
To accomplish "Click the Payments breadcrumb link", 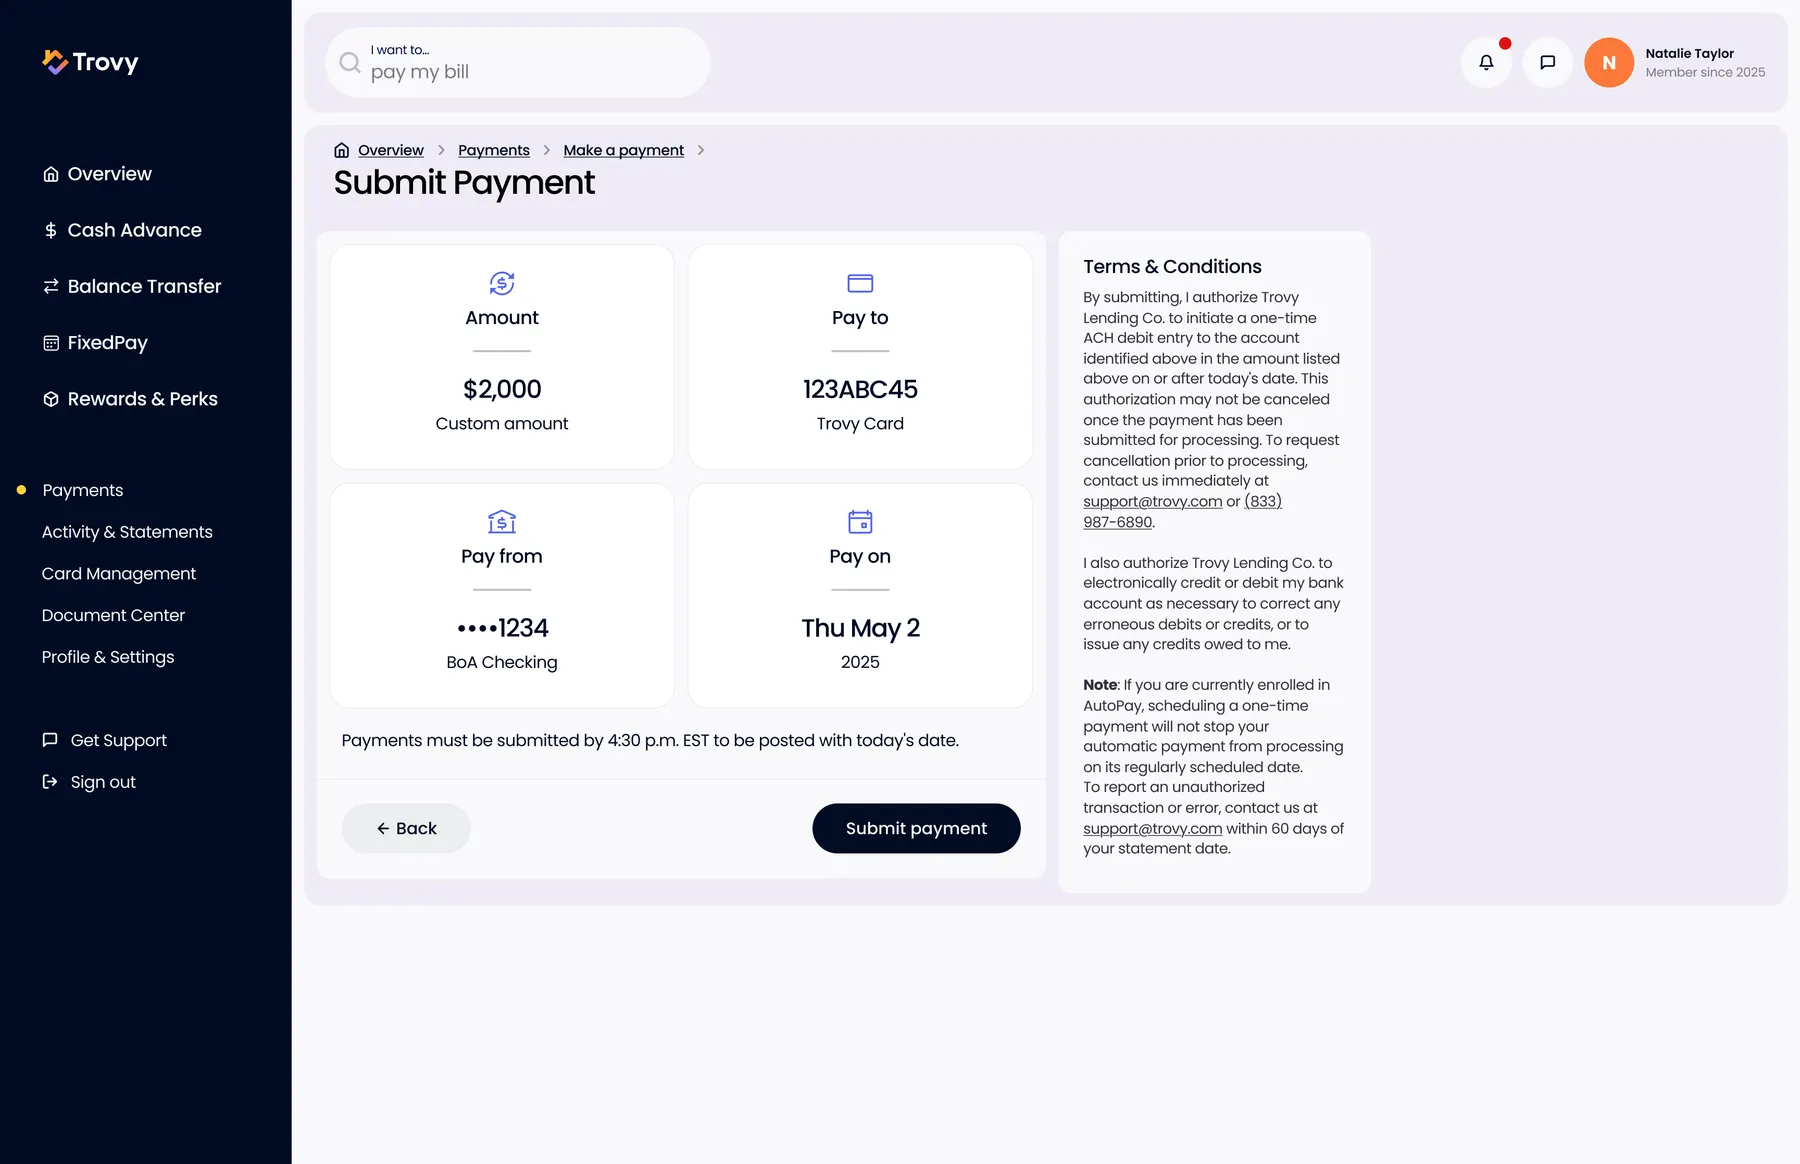I will [494, 150].
